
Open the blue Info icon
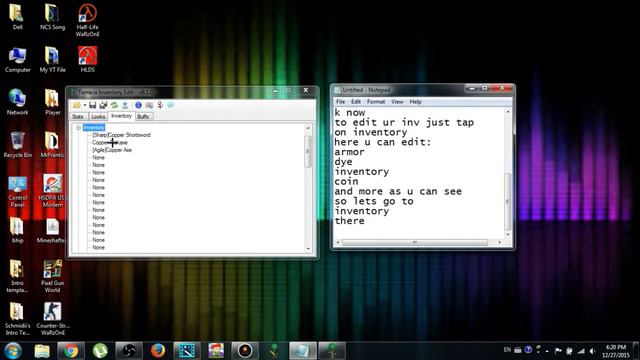[138, 105]
